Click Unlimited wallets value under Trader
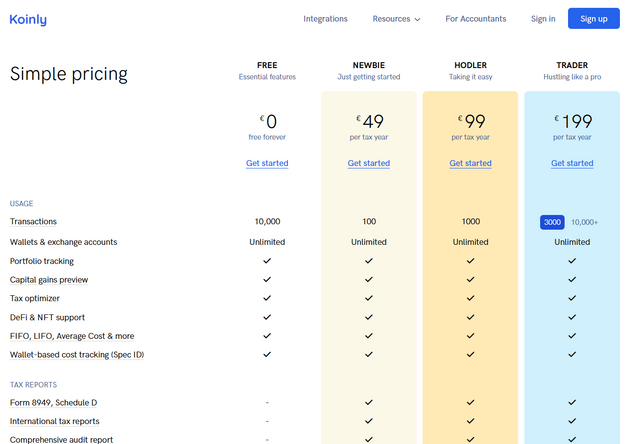 (x=572, y=242)
